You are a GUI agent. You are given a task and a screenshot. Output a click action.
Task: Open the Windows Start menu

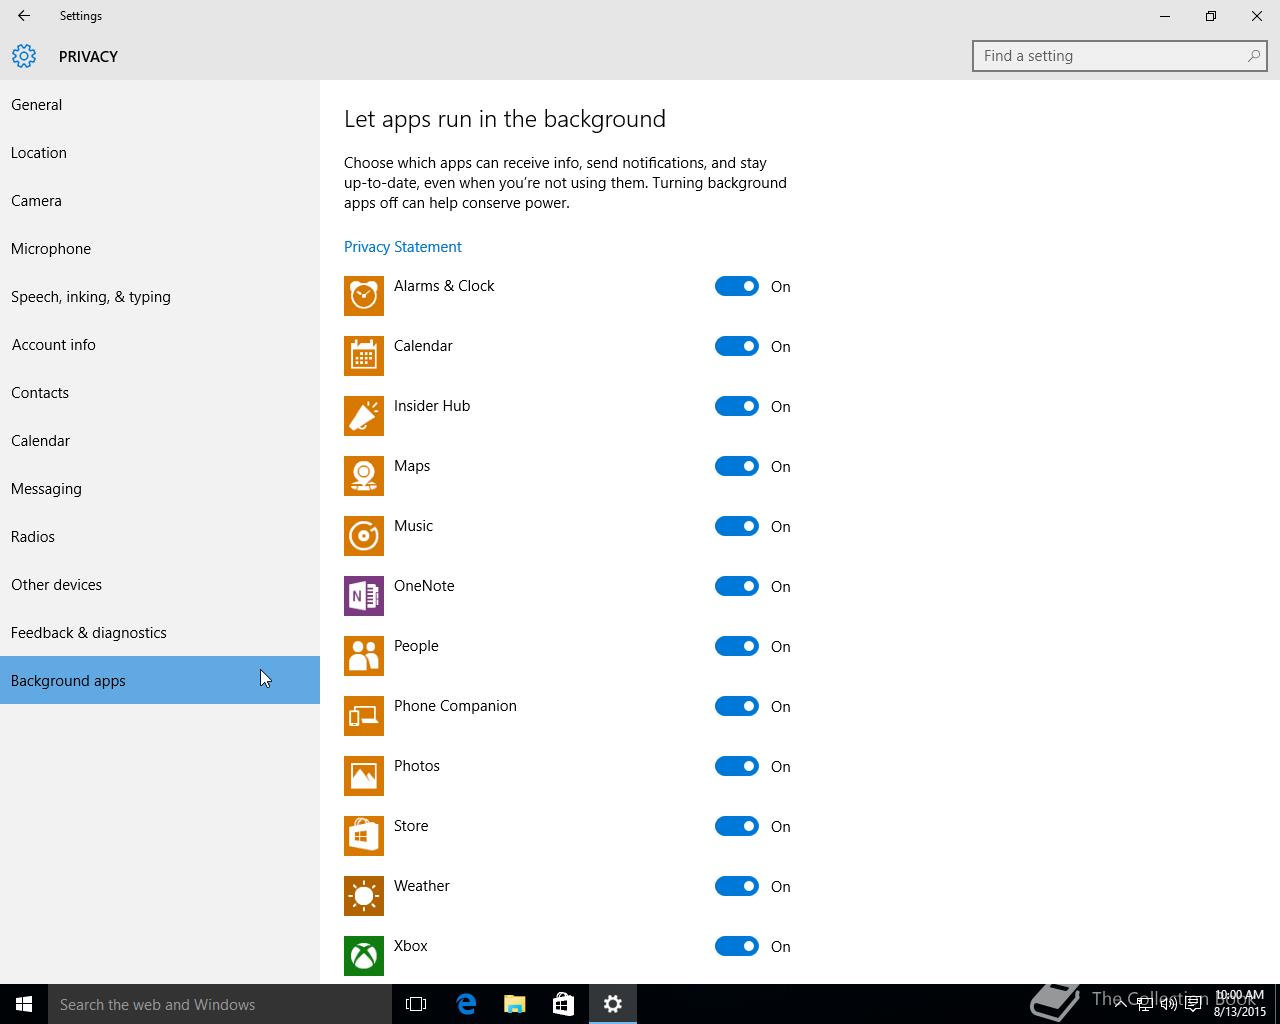24,1004
